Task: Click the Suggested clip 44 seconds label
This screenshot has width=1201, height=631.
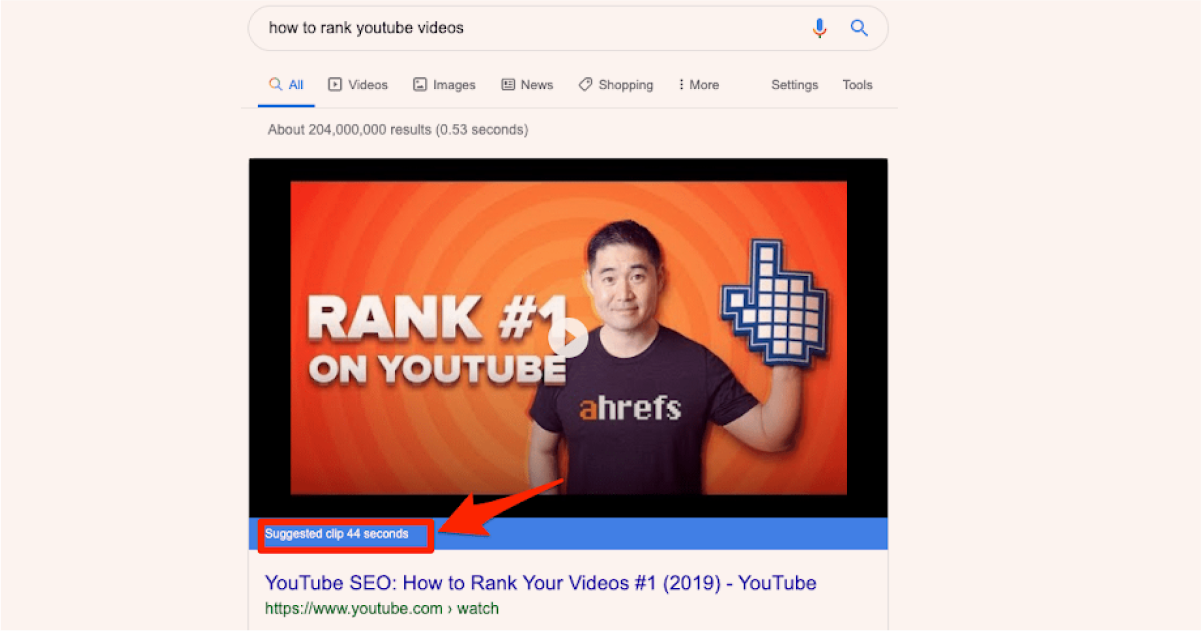Action: [337, 534]
